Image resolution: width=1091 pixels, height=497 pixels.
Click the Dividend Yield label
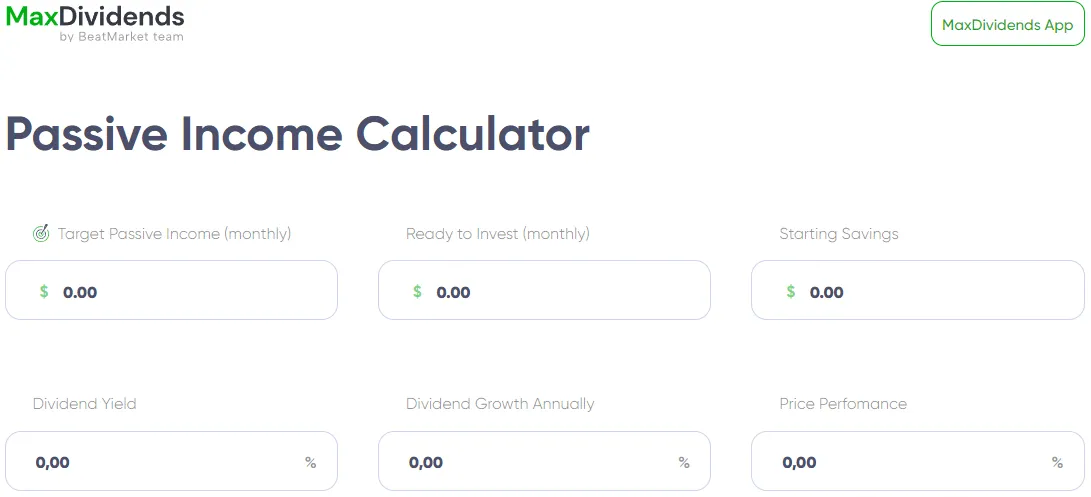(85, 404)
